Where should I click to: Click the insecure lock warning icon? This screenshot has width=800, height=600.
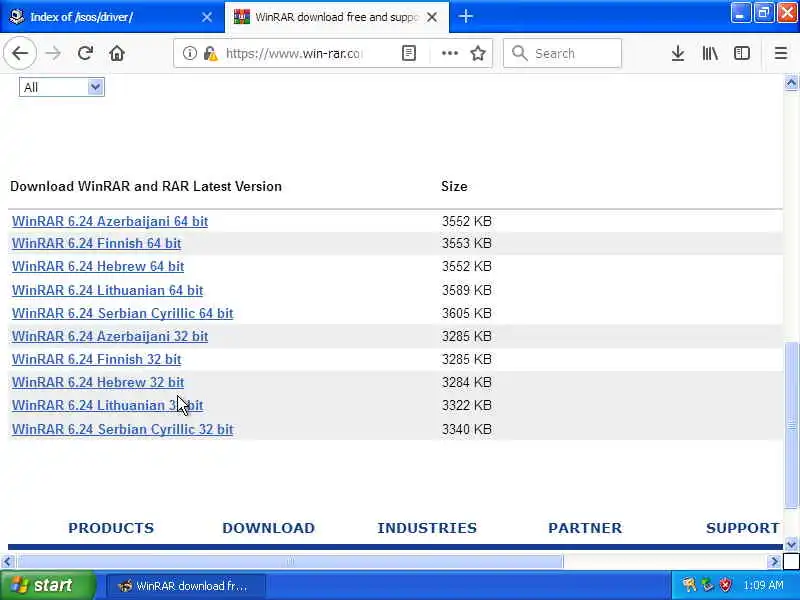point(210,53)
